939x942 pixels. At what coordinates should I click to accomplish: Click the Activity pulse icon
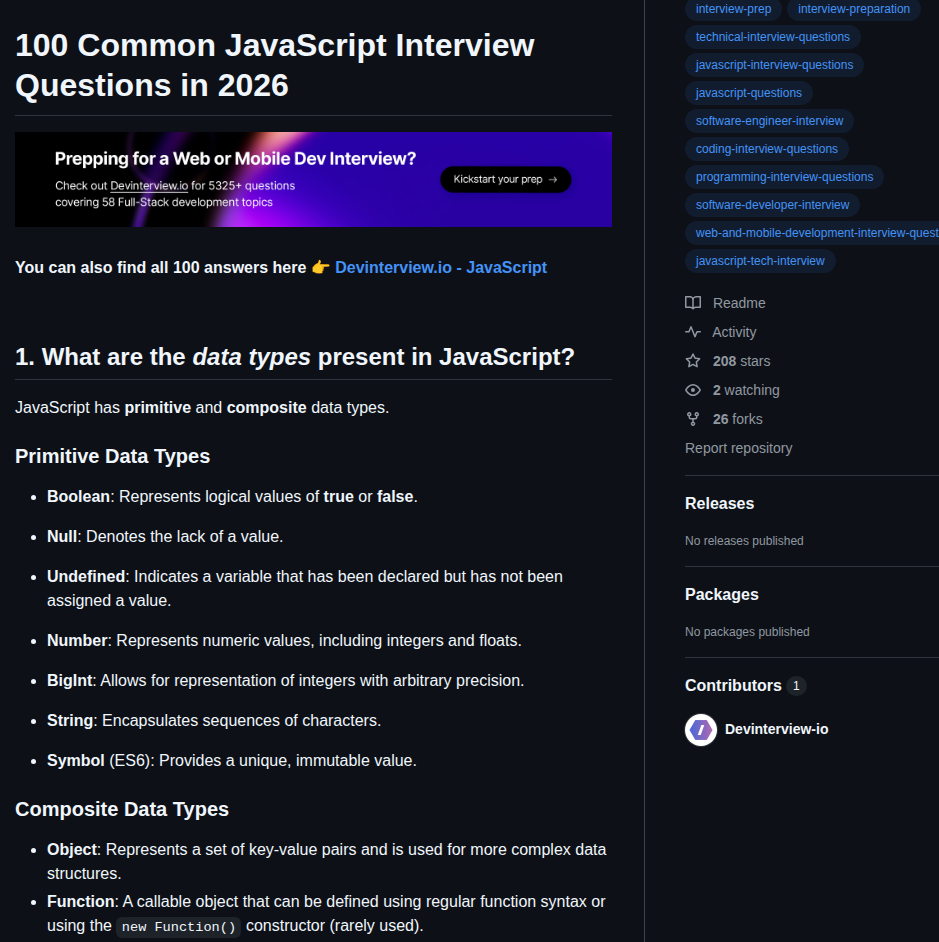point(693,332)
